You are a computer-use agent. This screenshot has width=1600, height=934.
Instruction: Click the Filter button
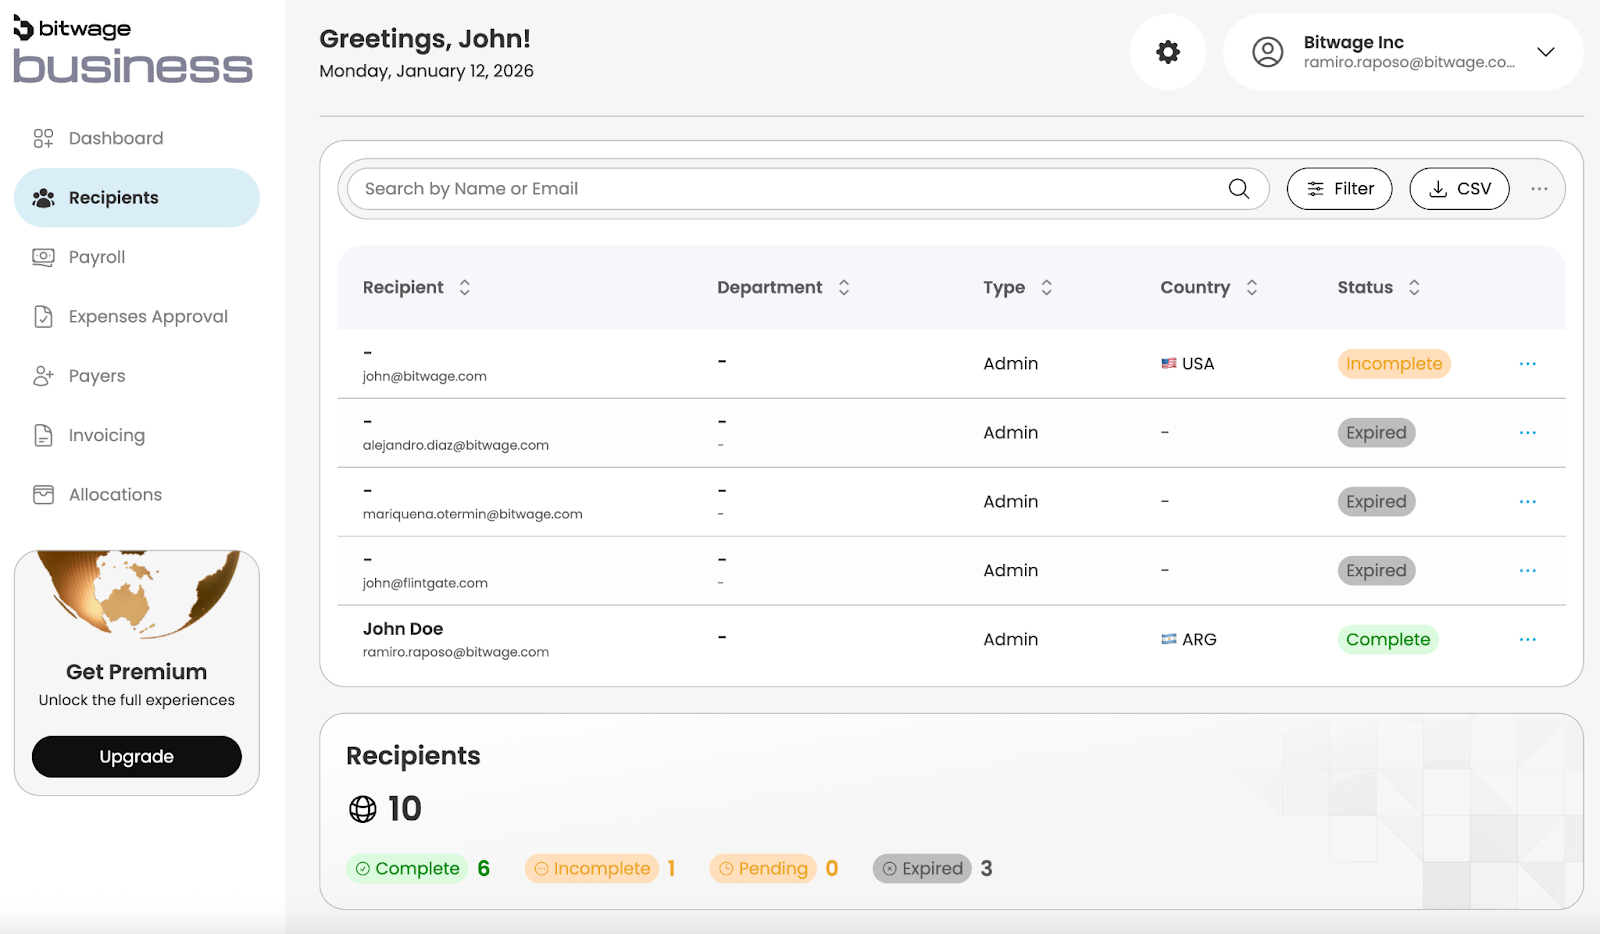tap(1339, 189)
